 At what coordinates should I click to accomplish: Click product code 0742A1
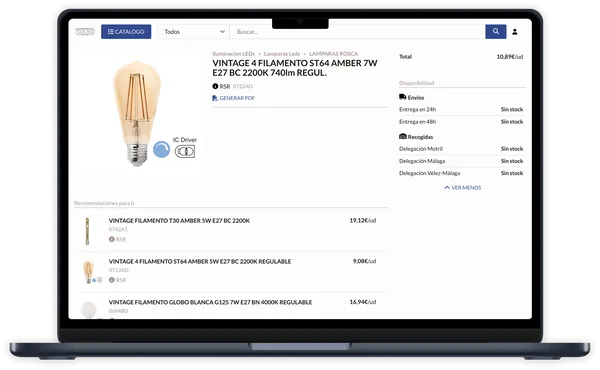[x=118, y=230]
